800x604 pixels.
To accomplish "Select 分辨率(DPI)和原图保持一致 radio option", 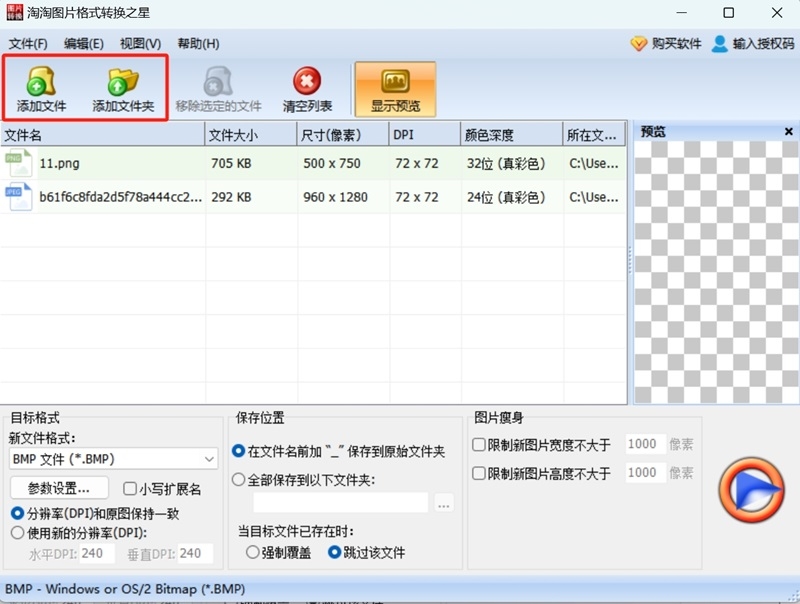I will [17, 513].
